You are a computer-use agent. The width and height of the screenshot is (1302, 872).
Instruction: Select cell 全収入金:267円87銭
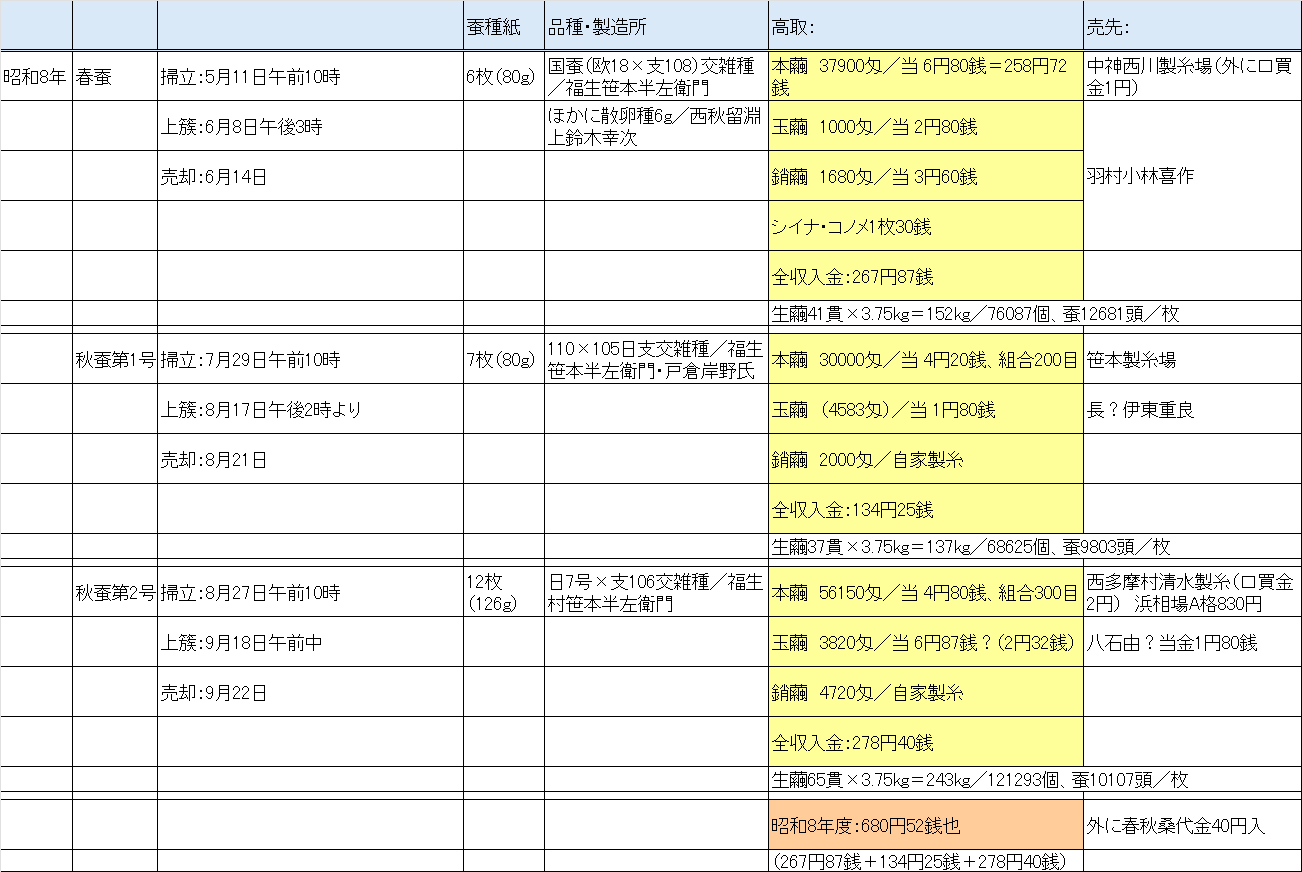(926, 276)
